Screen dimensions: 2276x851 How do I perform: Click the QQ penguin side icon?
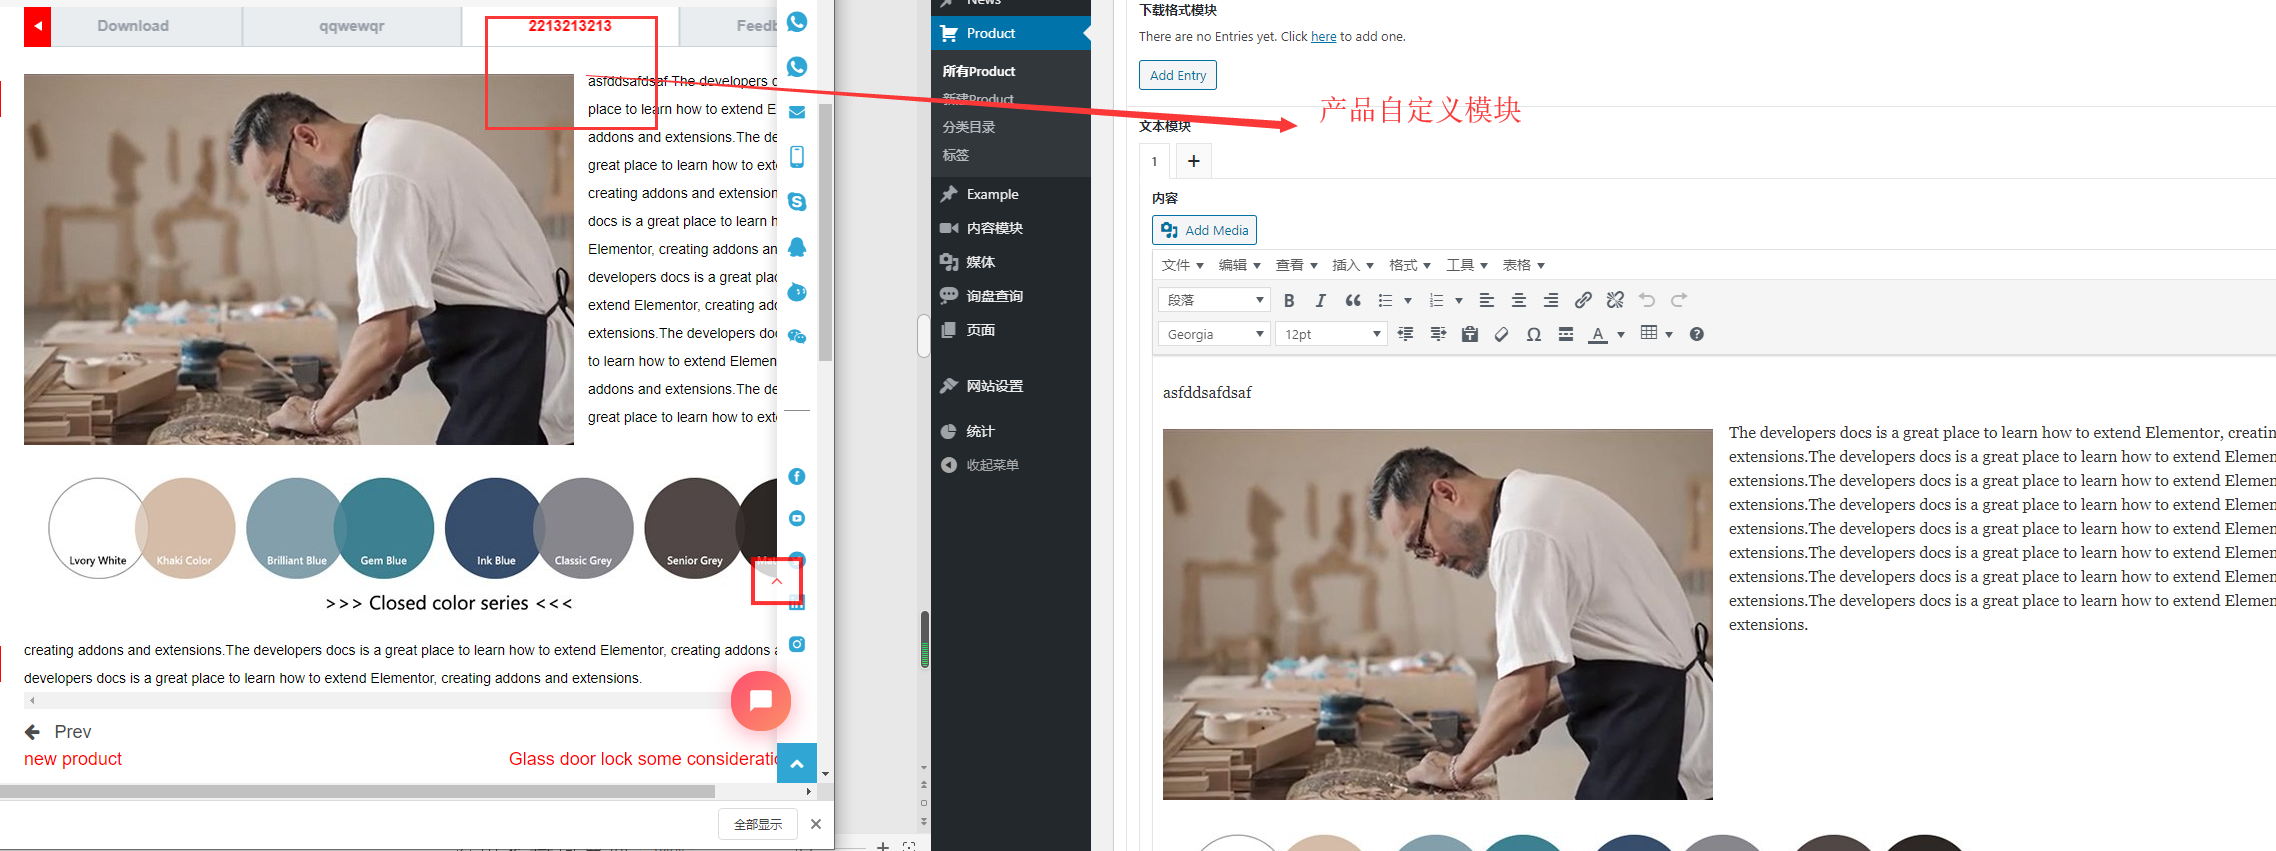coord(797,247)
